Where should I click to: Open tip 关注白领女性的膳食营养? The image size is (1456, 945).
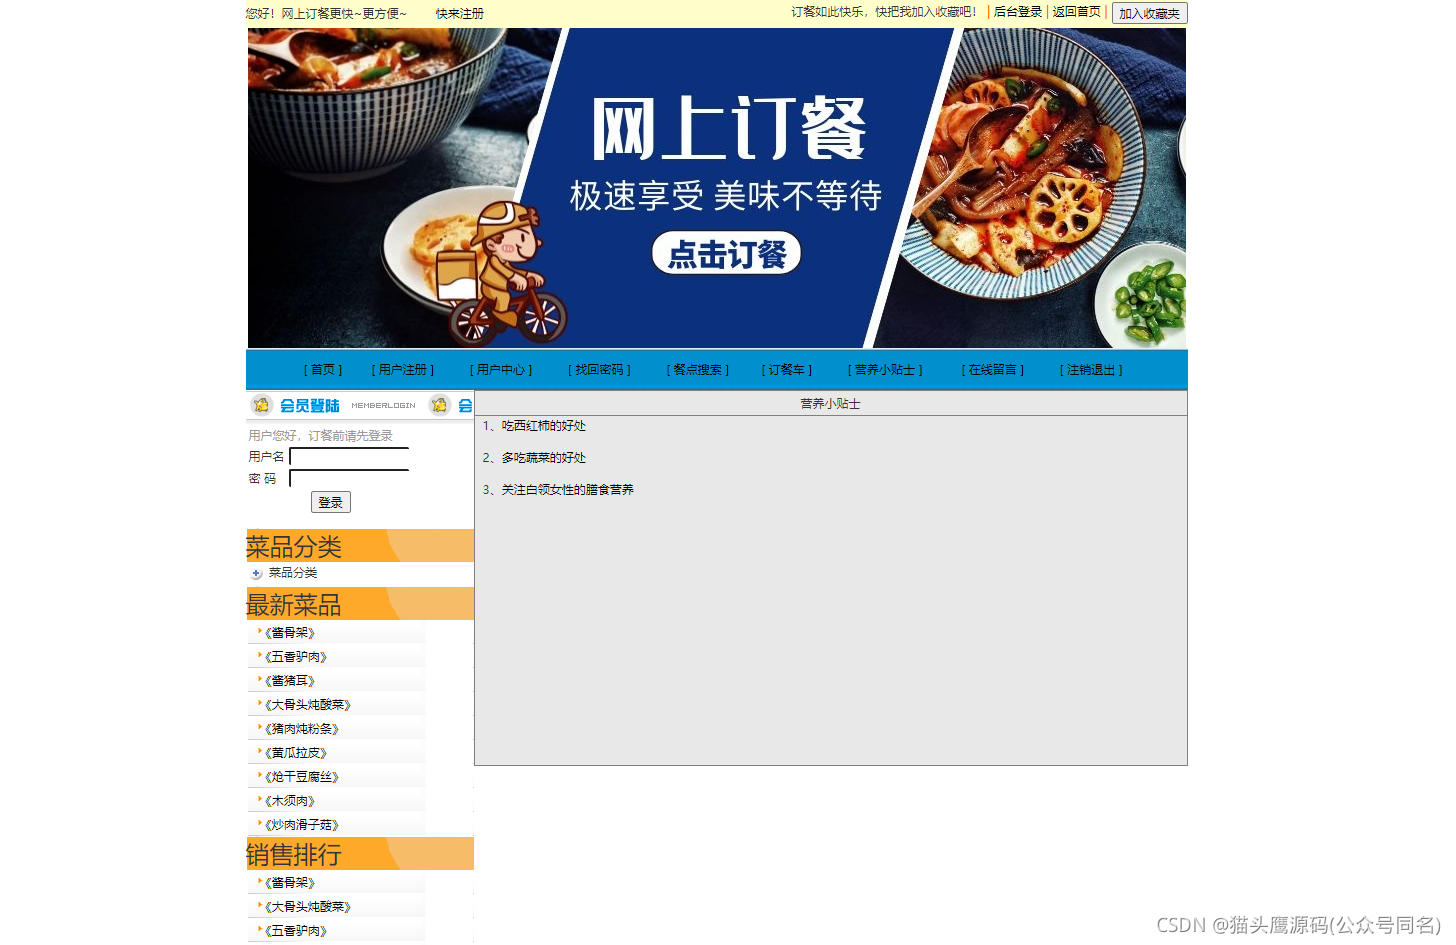[567, 490]
